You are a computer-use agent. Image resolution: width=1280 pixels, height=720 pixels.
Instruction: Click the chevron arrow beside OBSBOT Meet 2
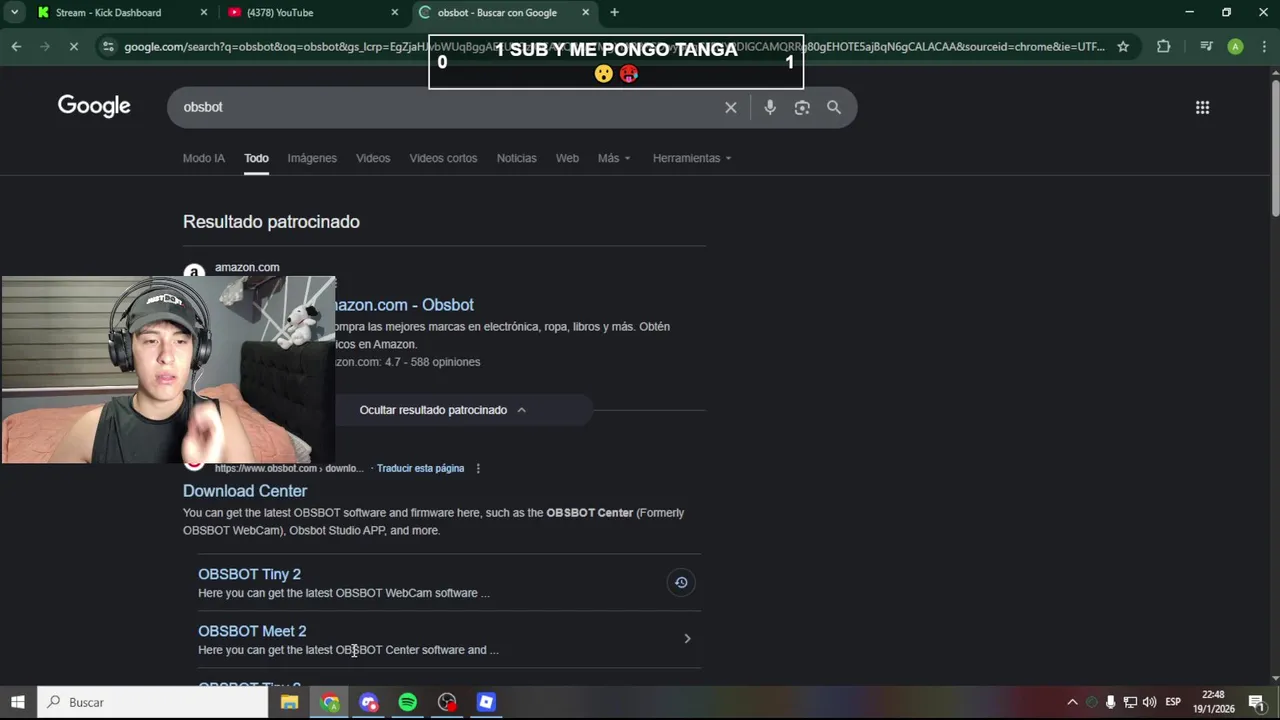tap(687, 638)
